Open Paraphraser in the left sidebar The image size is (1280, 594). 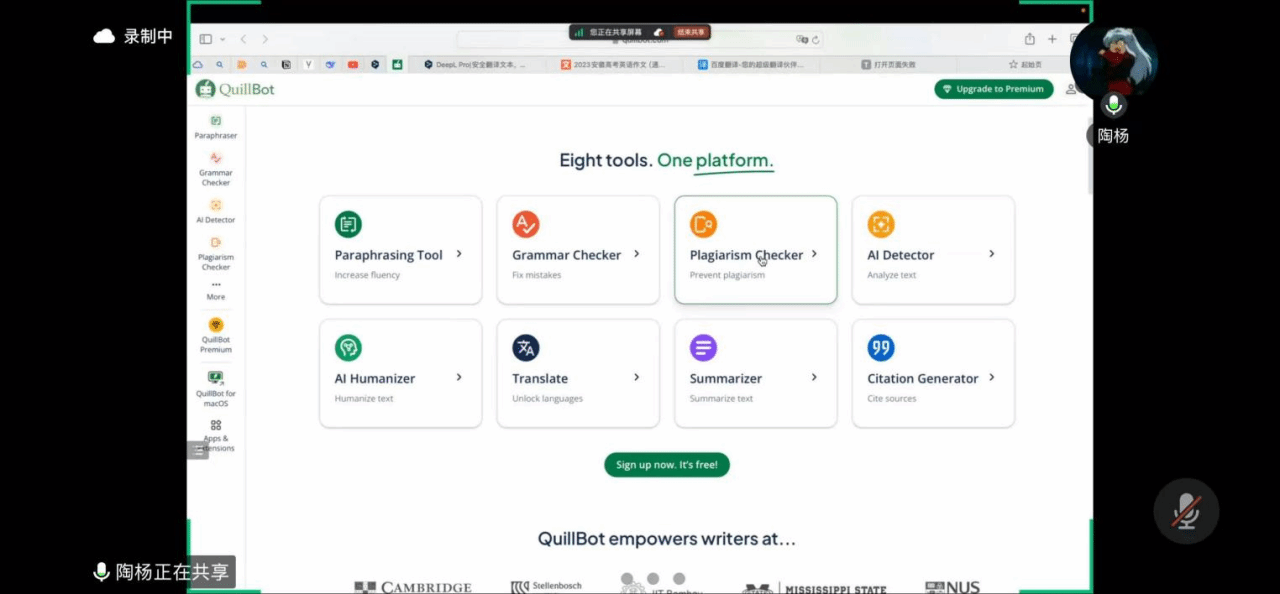pos(215,126)
